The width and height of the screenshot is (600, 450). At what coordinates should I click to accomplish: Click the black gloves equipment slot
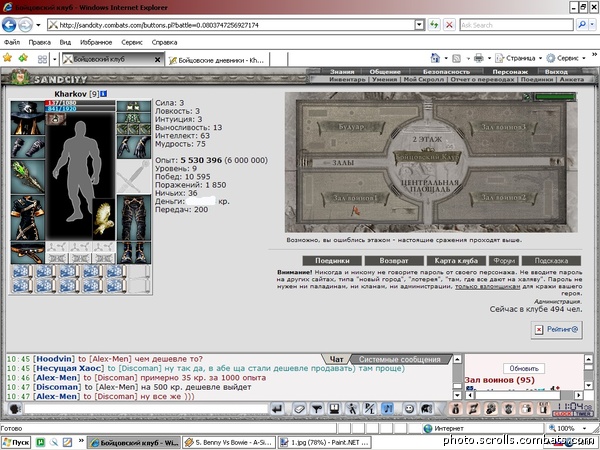134,147
